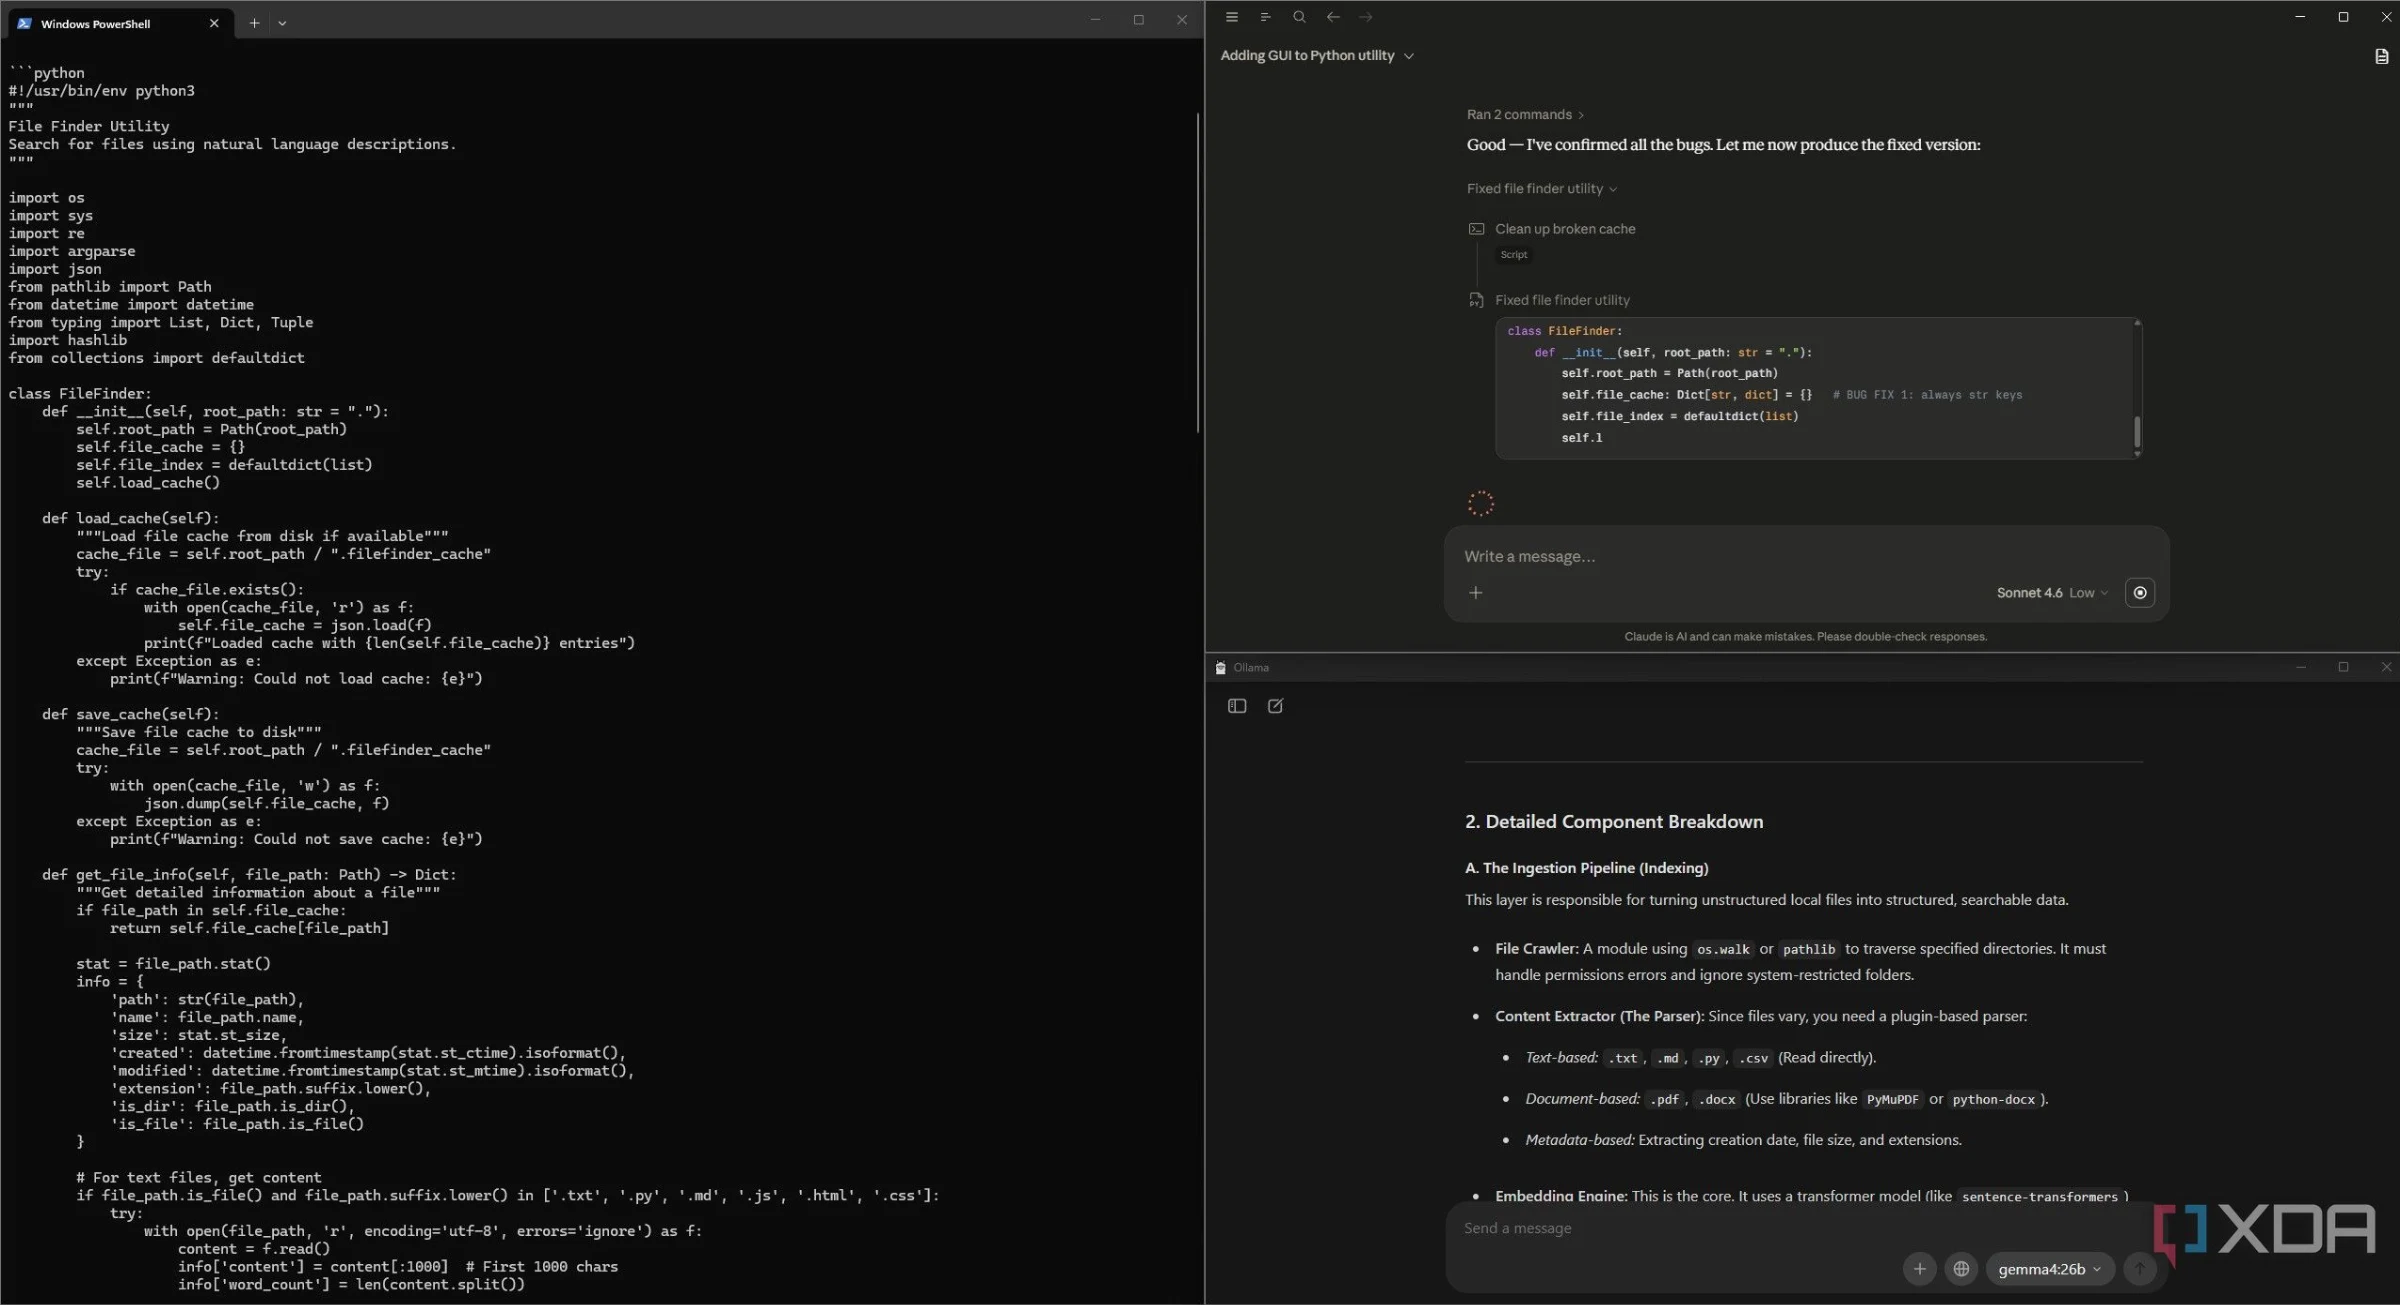Click def save_cache(self) line in PowerShell
The height and width of the screenshot is (1305, 2400).
130,714
